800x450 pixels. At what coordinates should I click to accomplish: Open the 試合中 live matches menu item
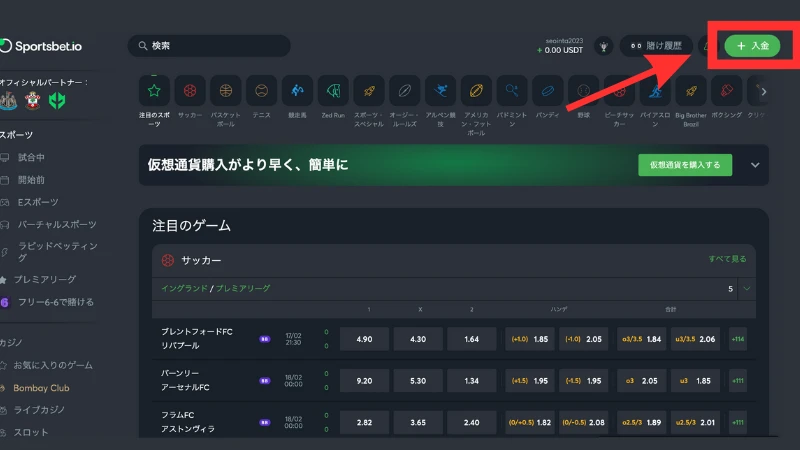click(31, 157)
